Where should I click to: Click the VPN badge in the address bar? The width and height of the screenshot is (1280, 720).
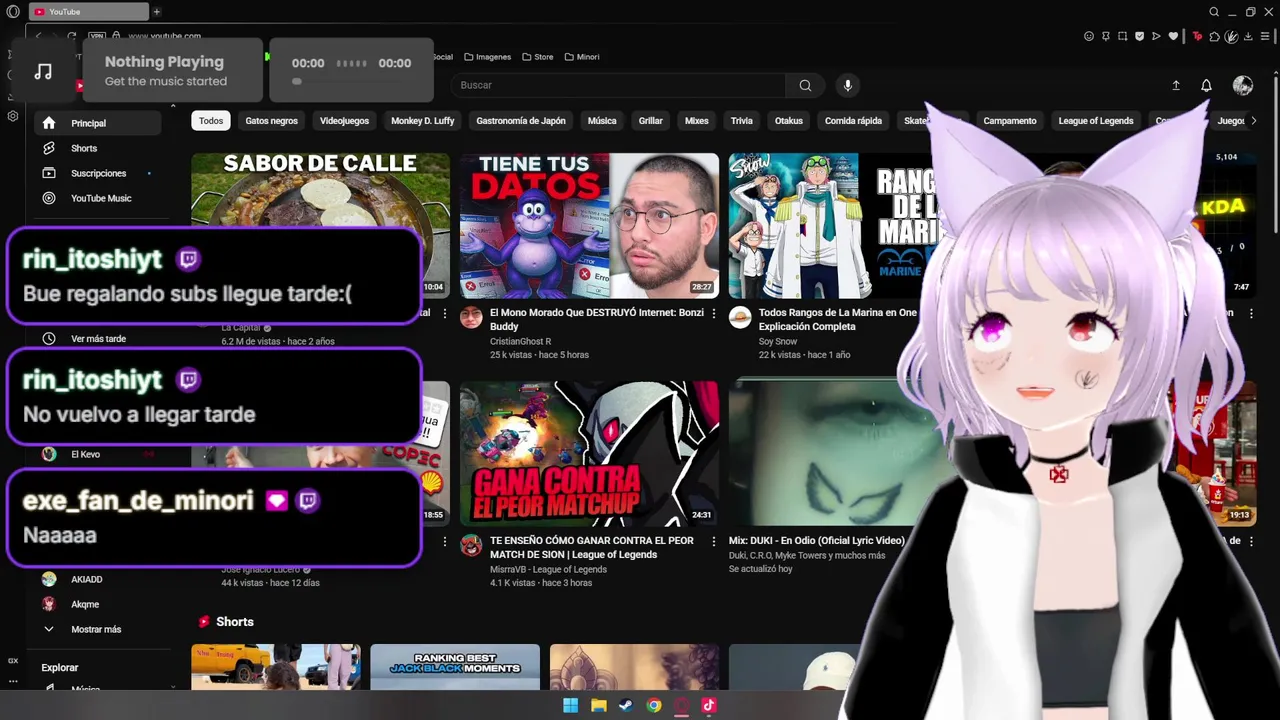pos(97,36)
